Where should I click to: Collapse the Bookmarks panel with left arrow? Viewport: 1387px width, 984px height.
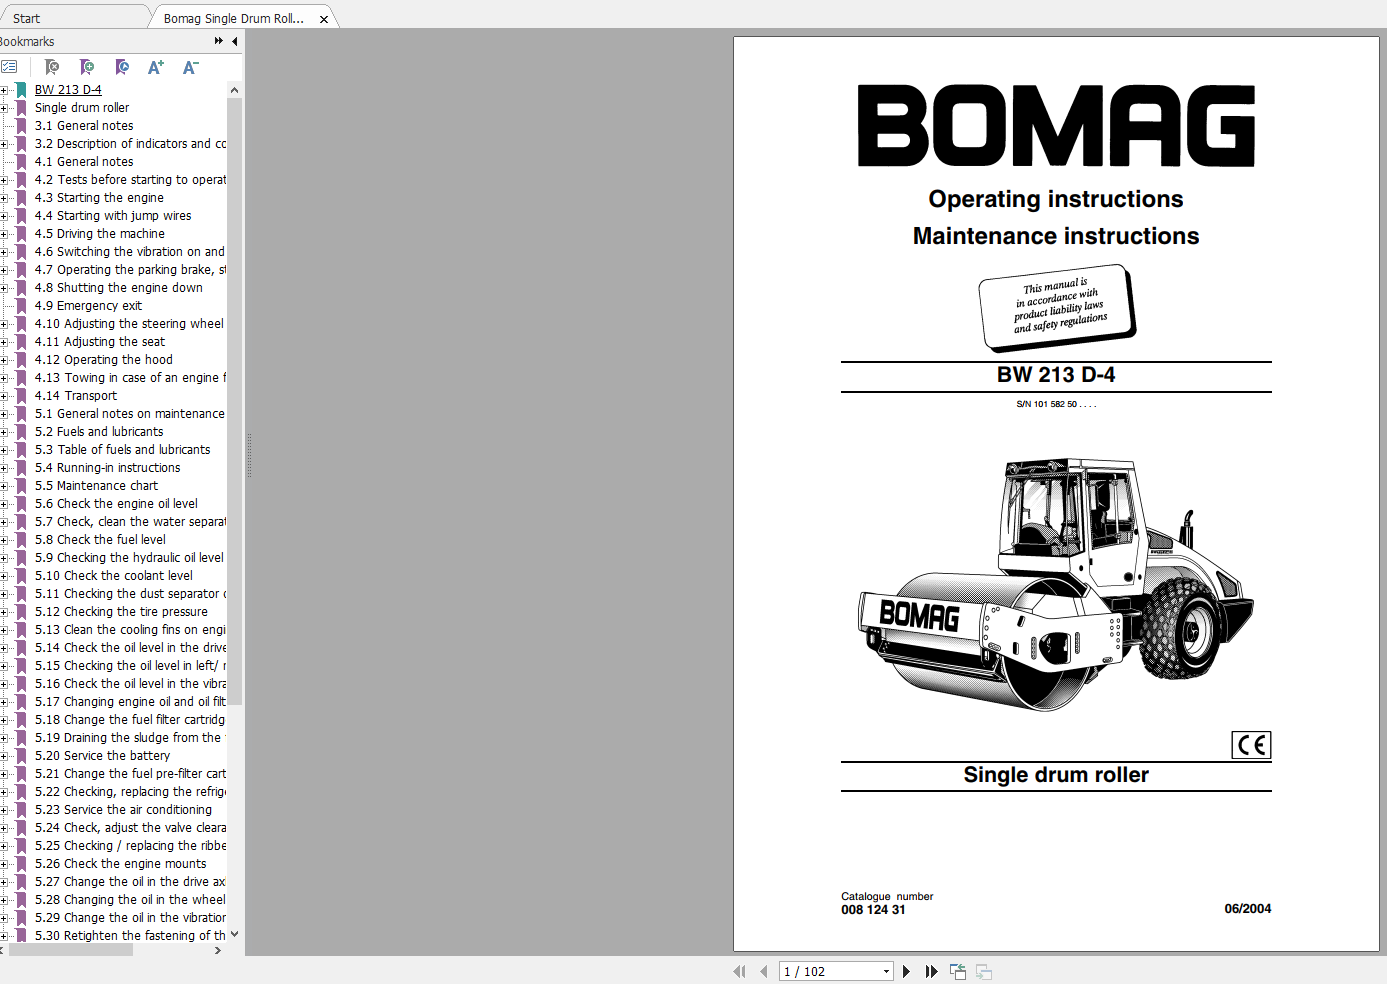235,41
